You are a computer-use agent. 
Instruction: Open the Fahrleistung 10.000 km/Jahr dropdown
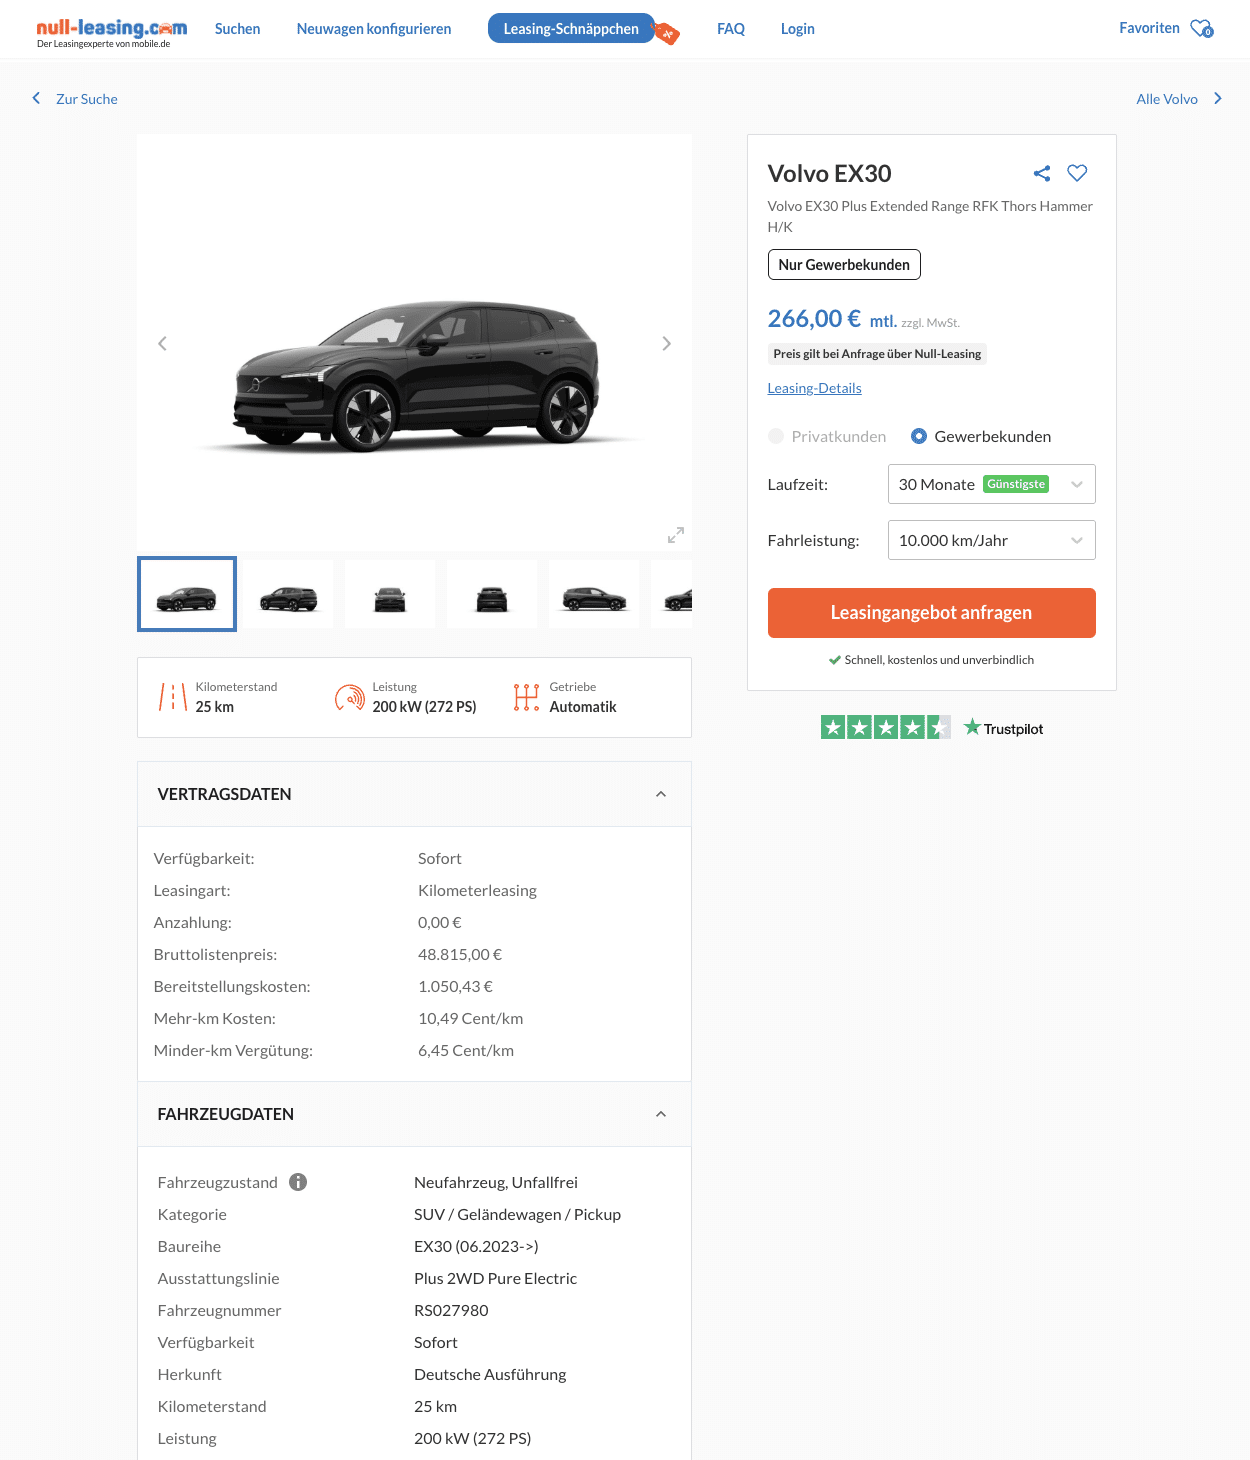[991, 540]
